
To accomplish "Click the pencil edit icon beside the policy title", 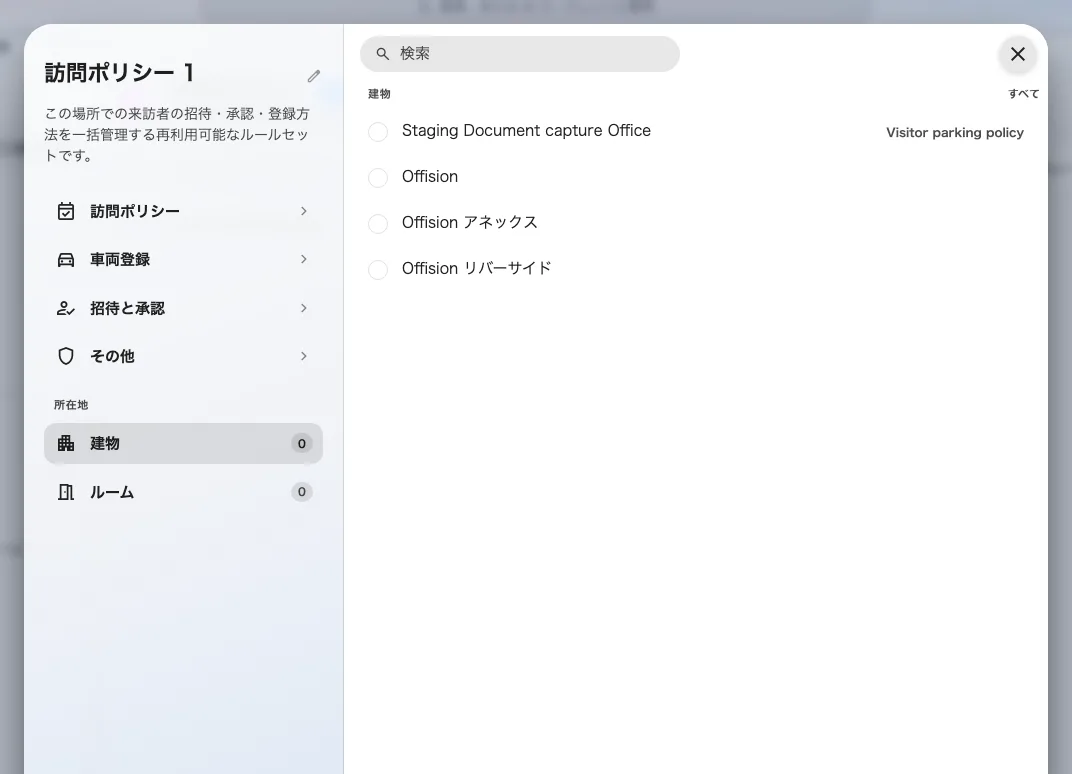I will click(x=314, y=76).
